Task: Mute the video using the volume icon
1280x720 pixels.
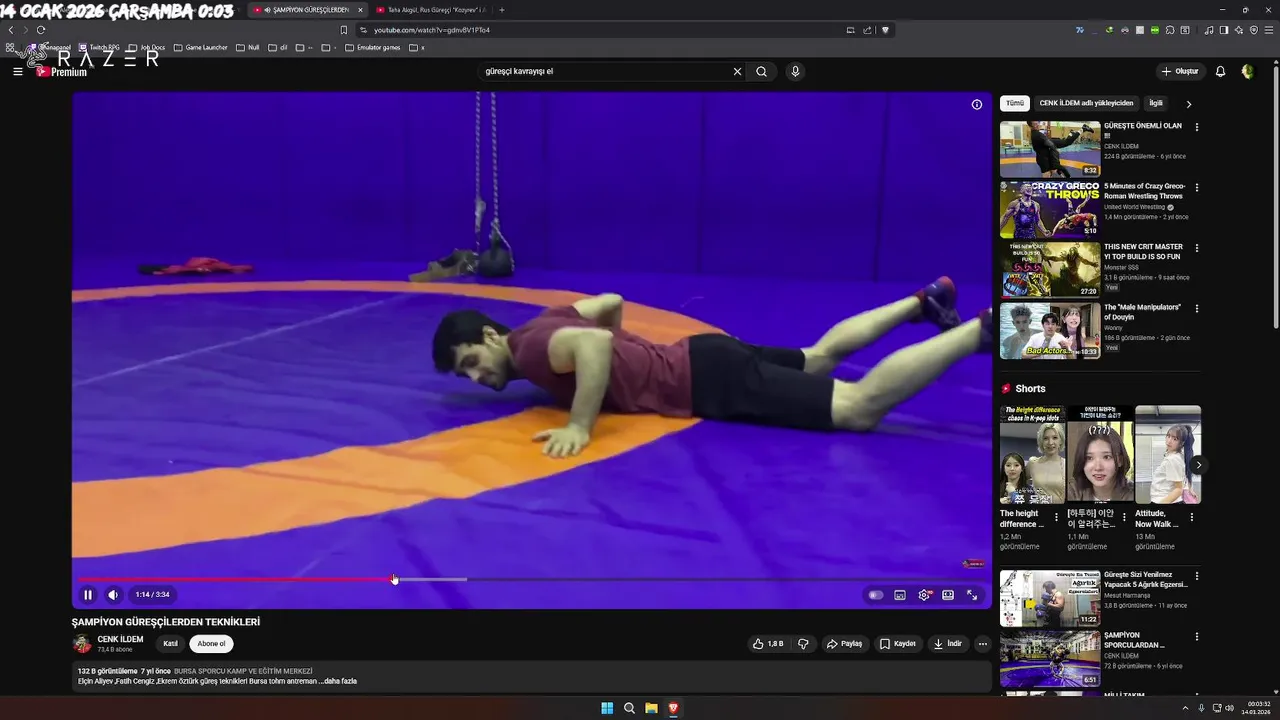Action: coord(113,595)
